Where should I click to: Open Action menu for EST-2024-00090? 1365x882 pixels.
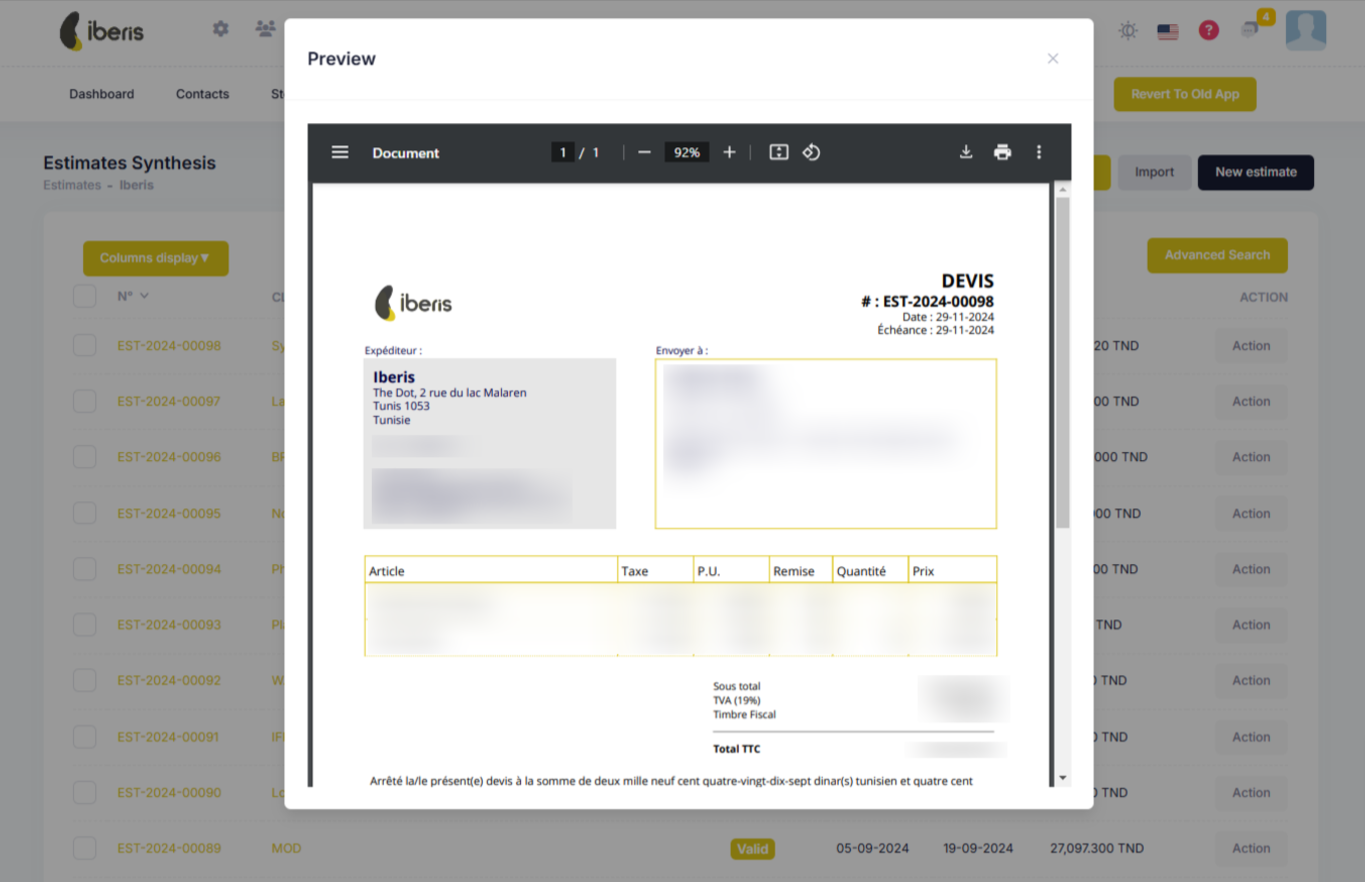point(1251,793)
